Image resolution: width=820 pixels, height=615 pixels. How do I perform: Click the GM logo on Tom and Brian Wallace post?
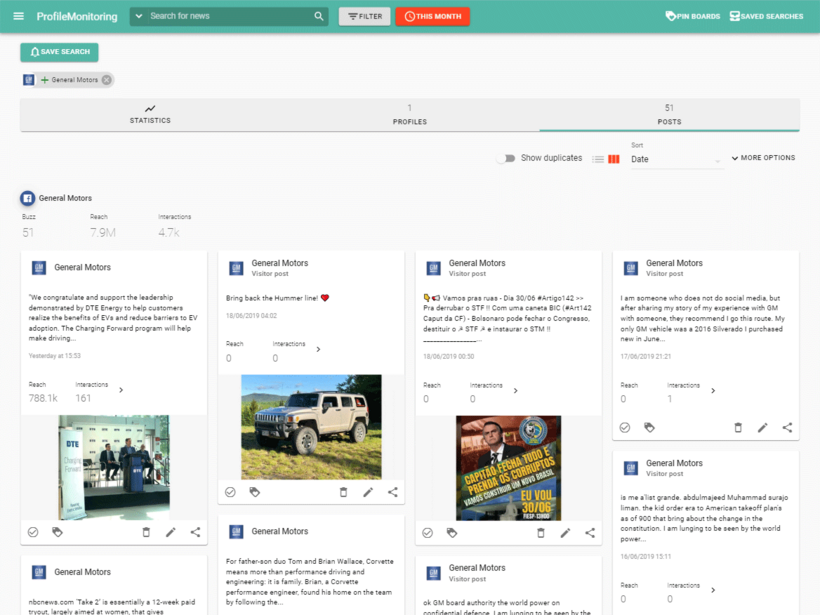(236, 532)
